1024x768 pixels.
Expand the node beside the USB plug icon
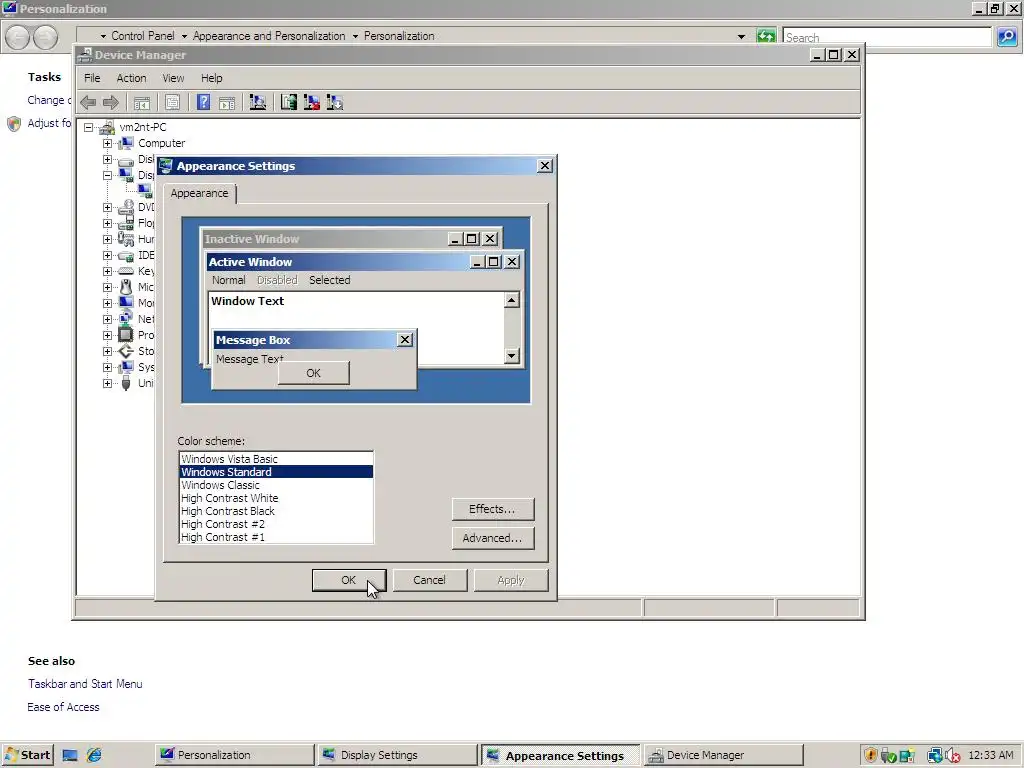[x=107, y=383]
